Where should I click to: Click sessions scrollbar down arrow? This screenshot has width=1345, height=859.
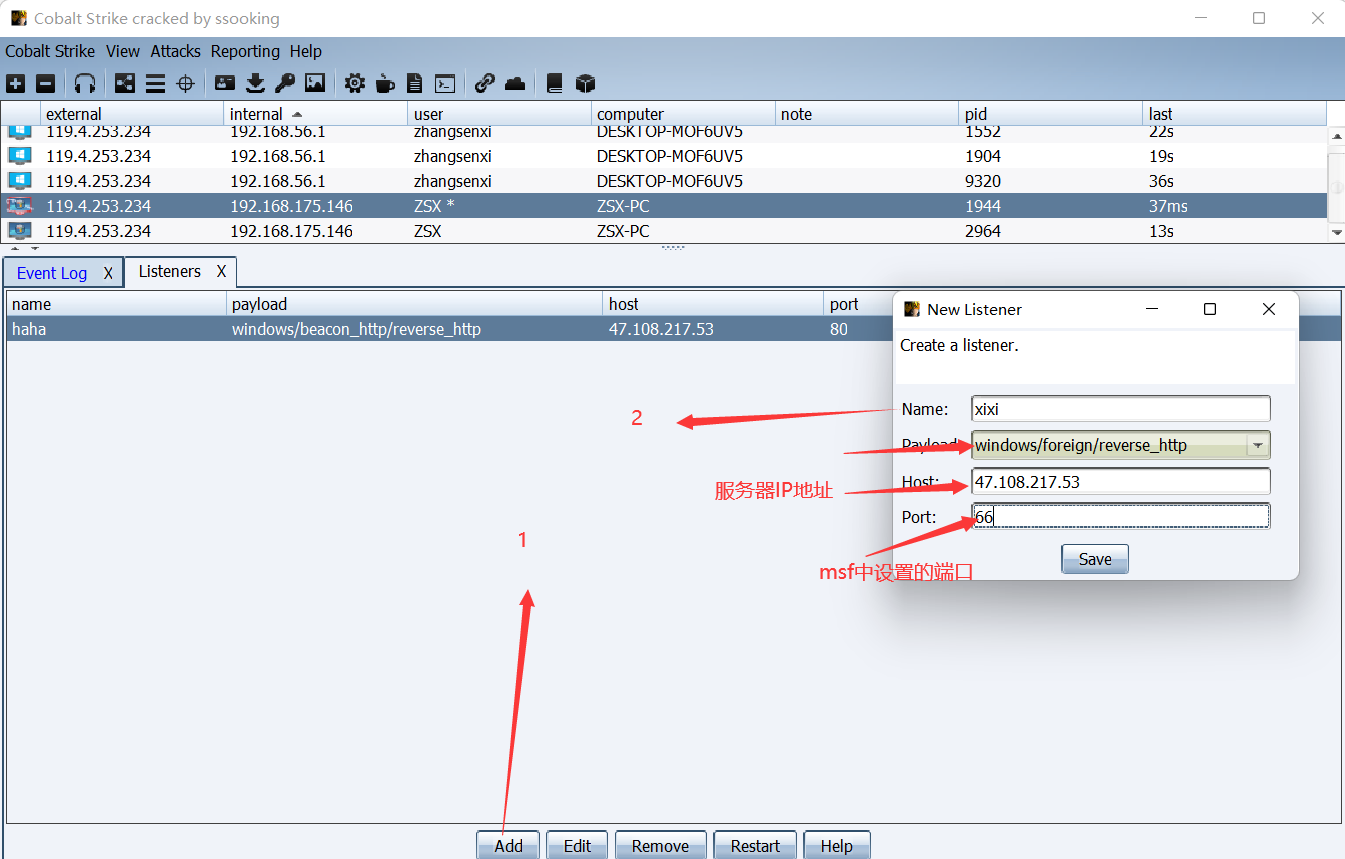point(1337,232)
